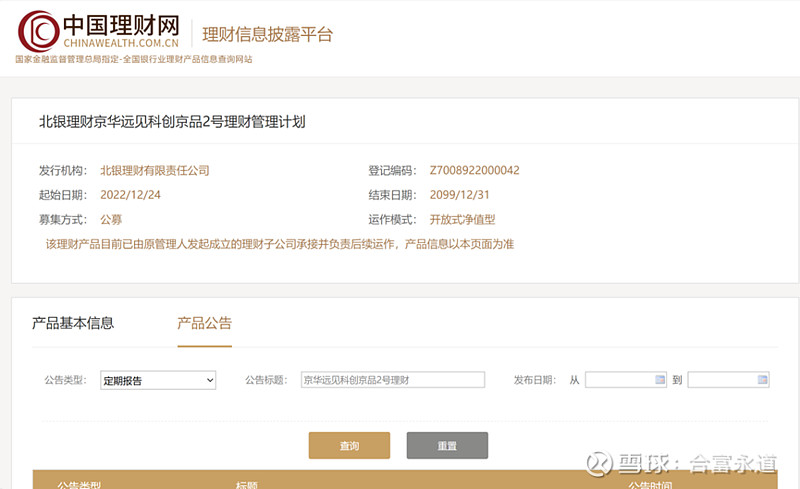
Task: Open the start-date calendar picker icon
Action: pyautogui.click(x=660, y=379)
